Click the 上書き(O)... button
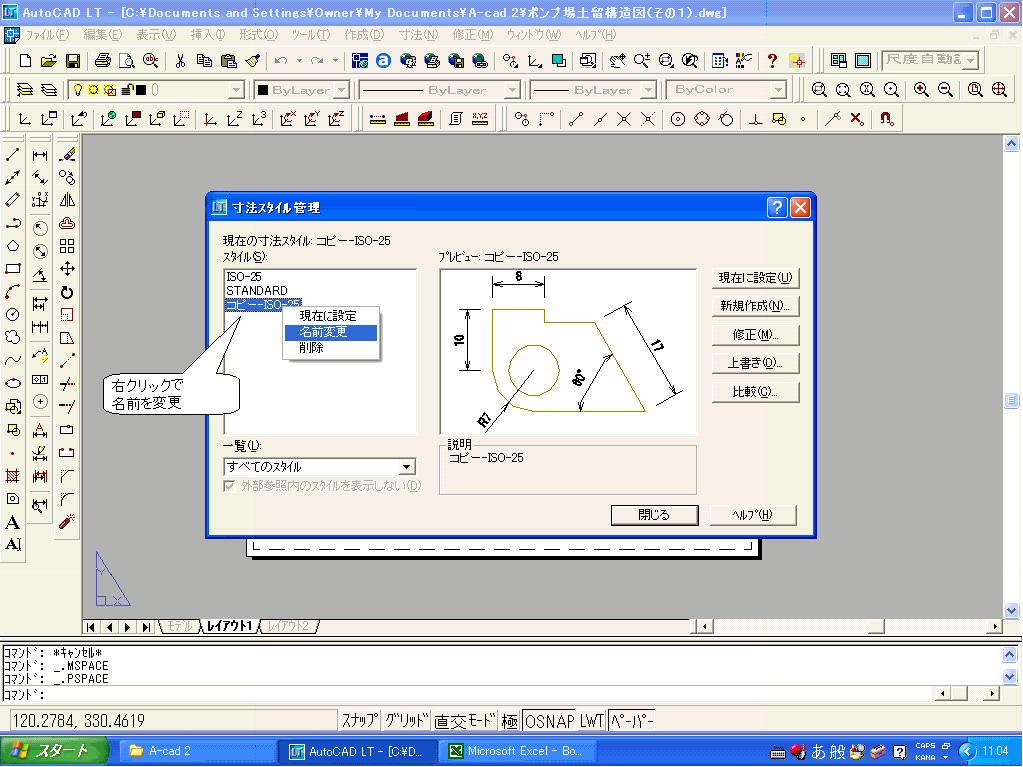The height and width of the screenshot is (767, 1023). [x=756, y=363]
